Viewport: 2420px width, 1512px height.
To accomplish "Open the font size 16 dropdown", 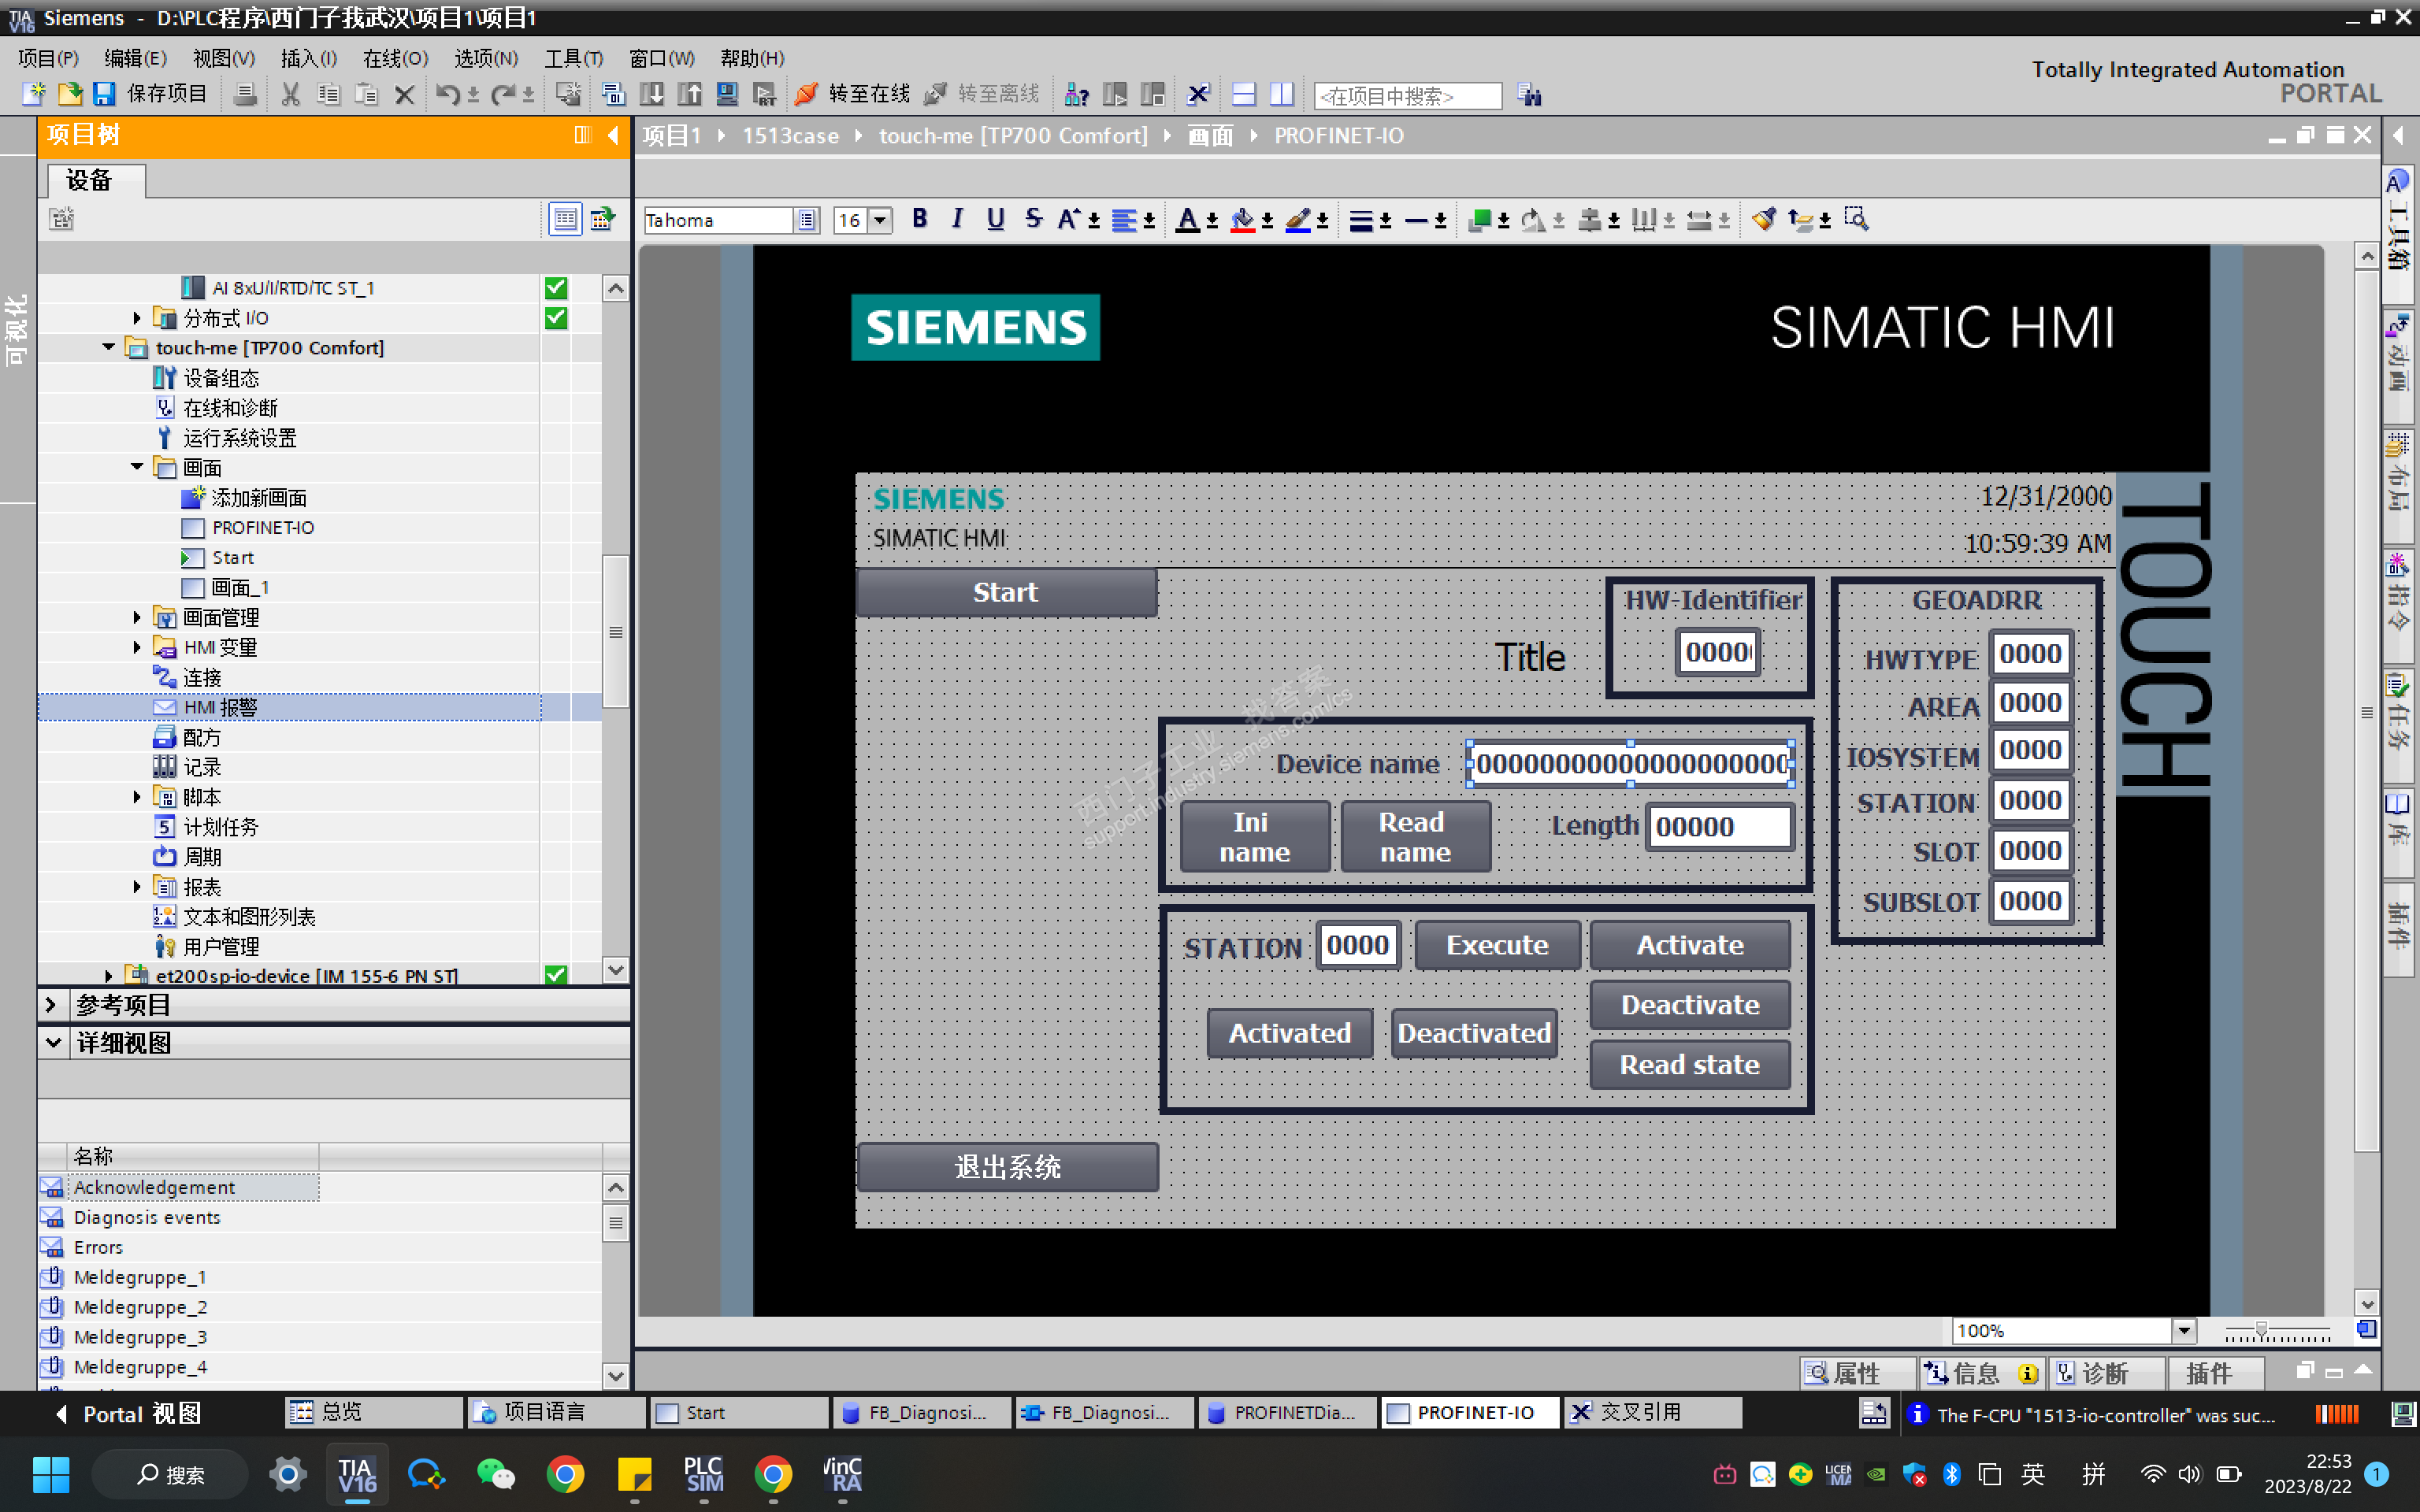I will coord(880,220).
